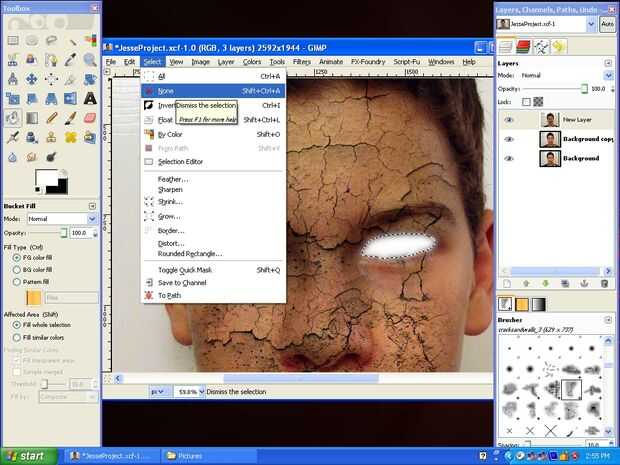Open the Layers Mode dropdown arrow

(608, 75)
